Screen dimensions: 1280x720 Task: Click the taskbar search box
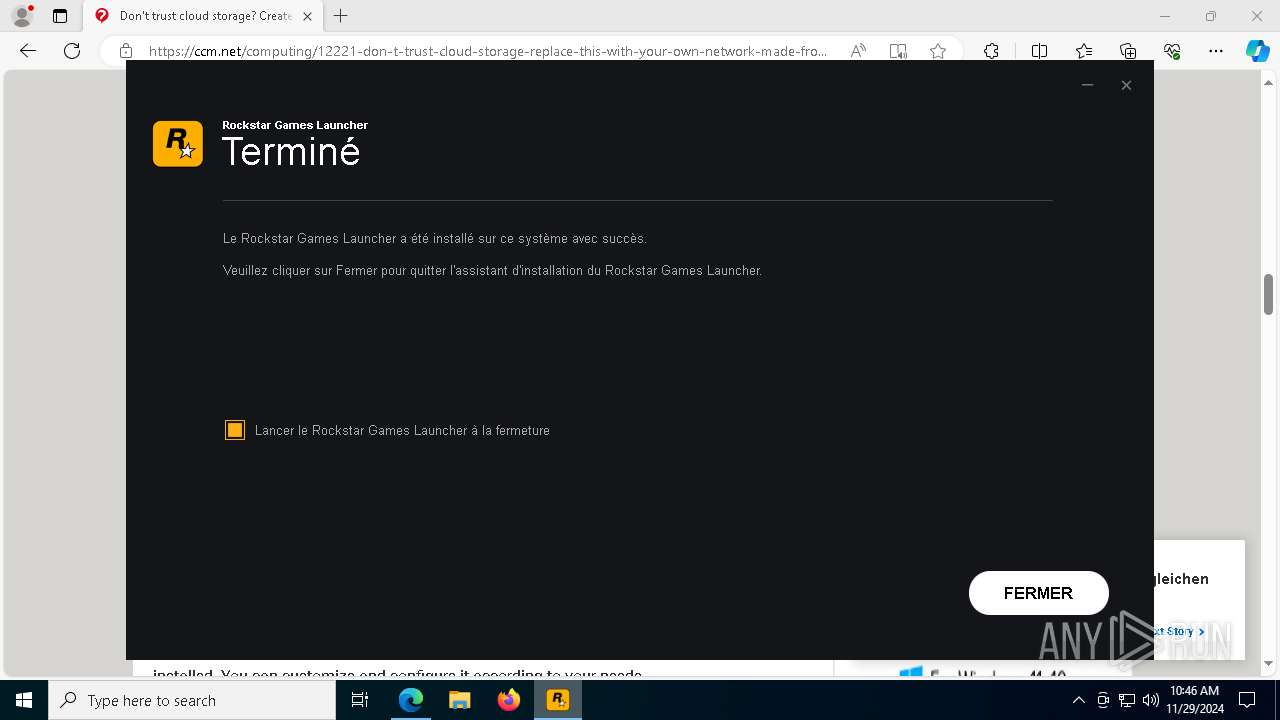point(192,700)
